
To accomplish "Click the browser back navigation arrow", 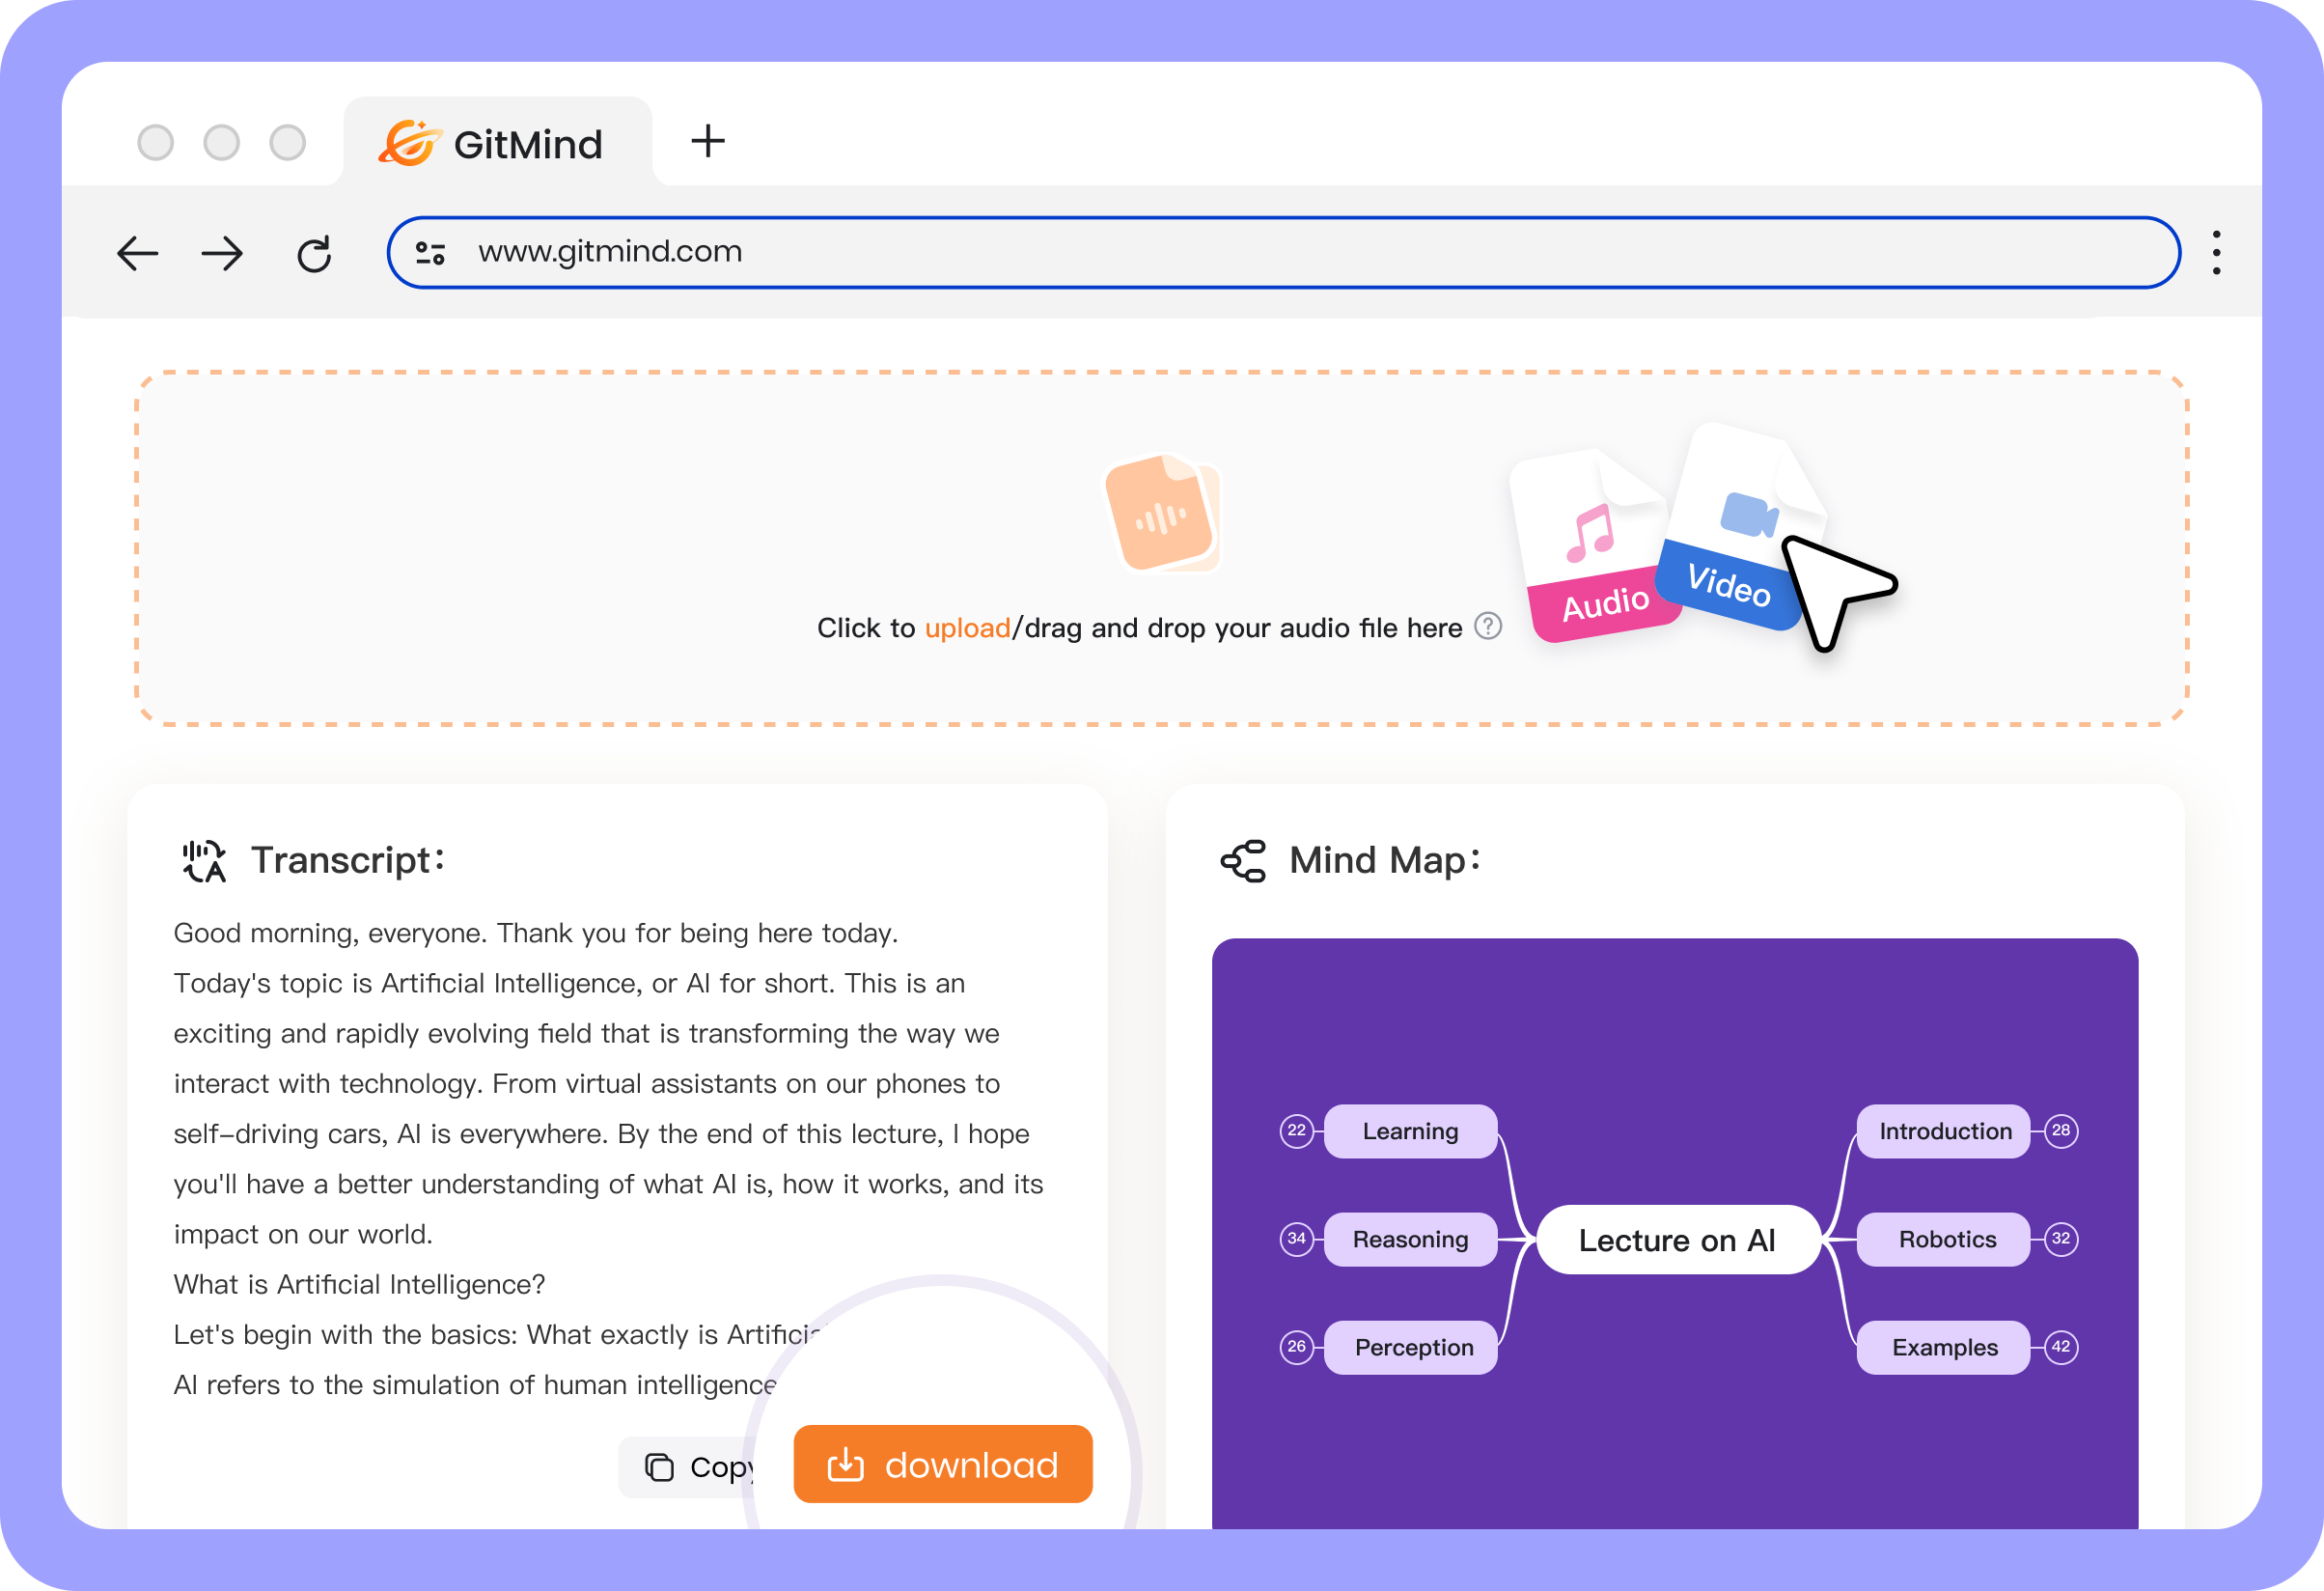I will [140, 247].
